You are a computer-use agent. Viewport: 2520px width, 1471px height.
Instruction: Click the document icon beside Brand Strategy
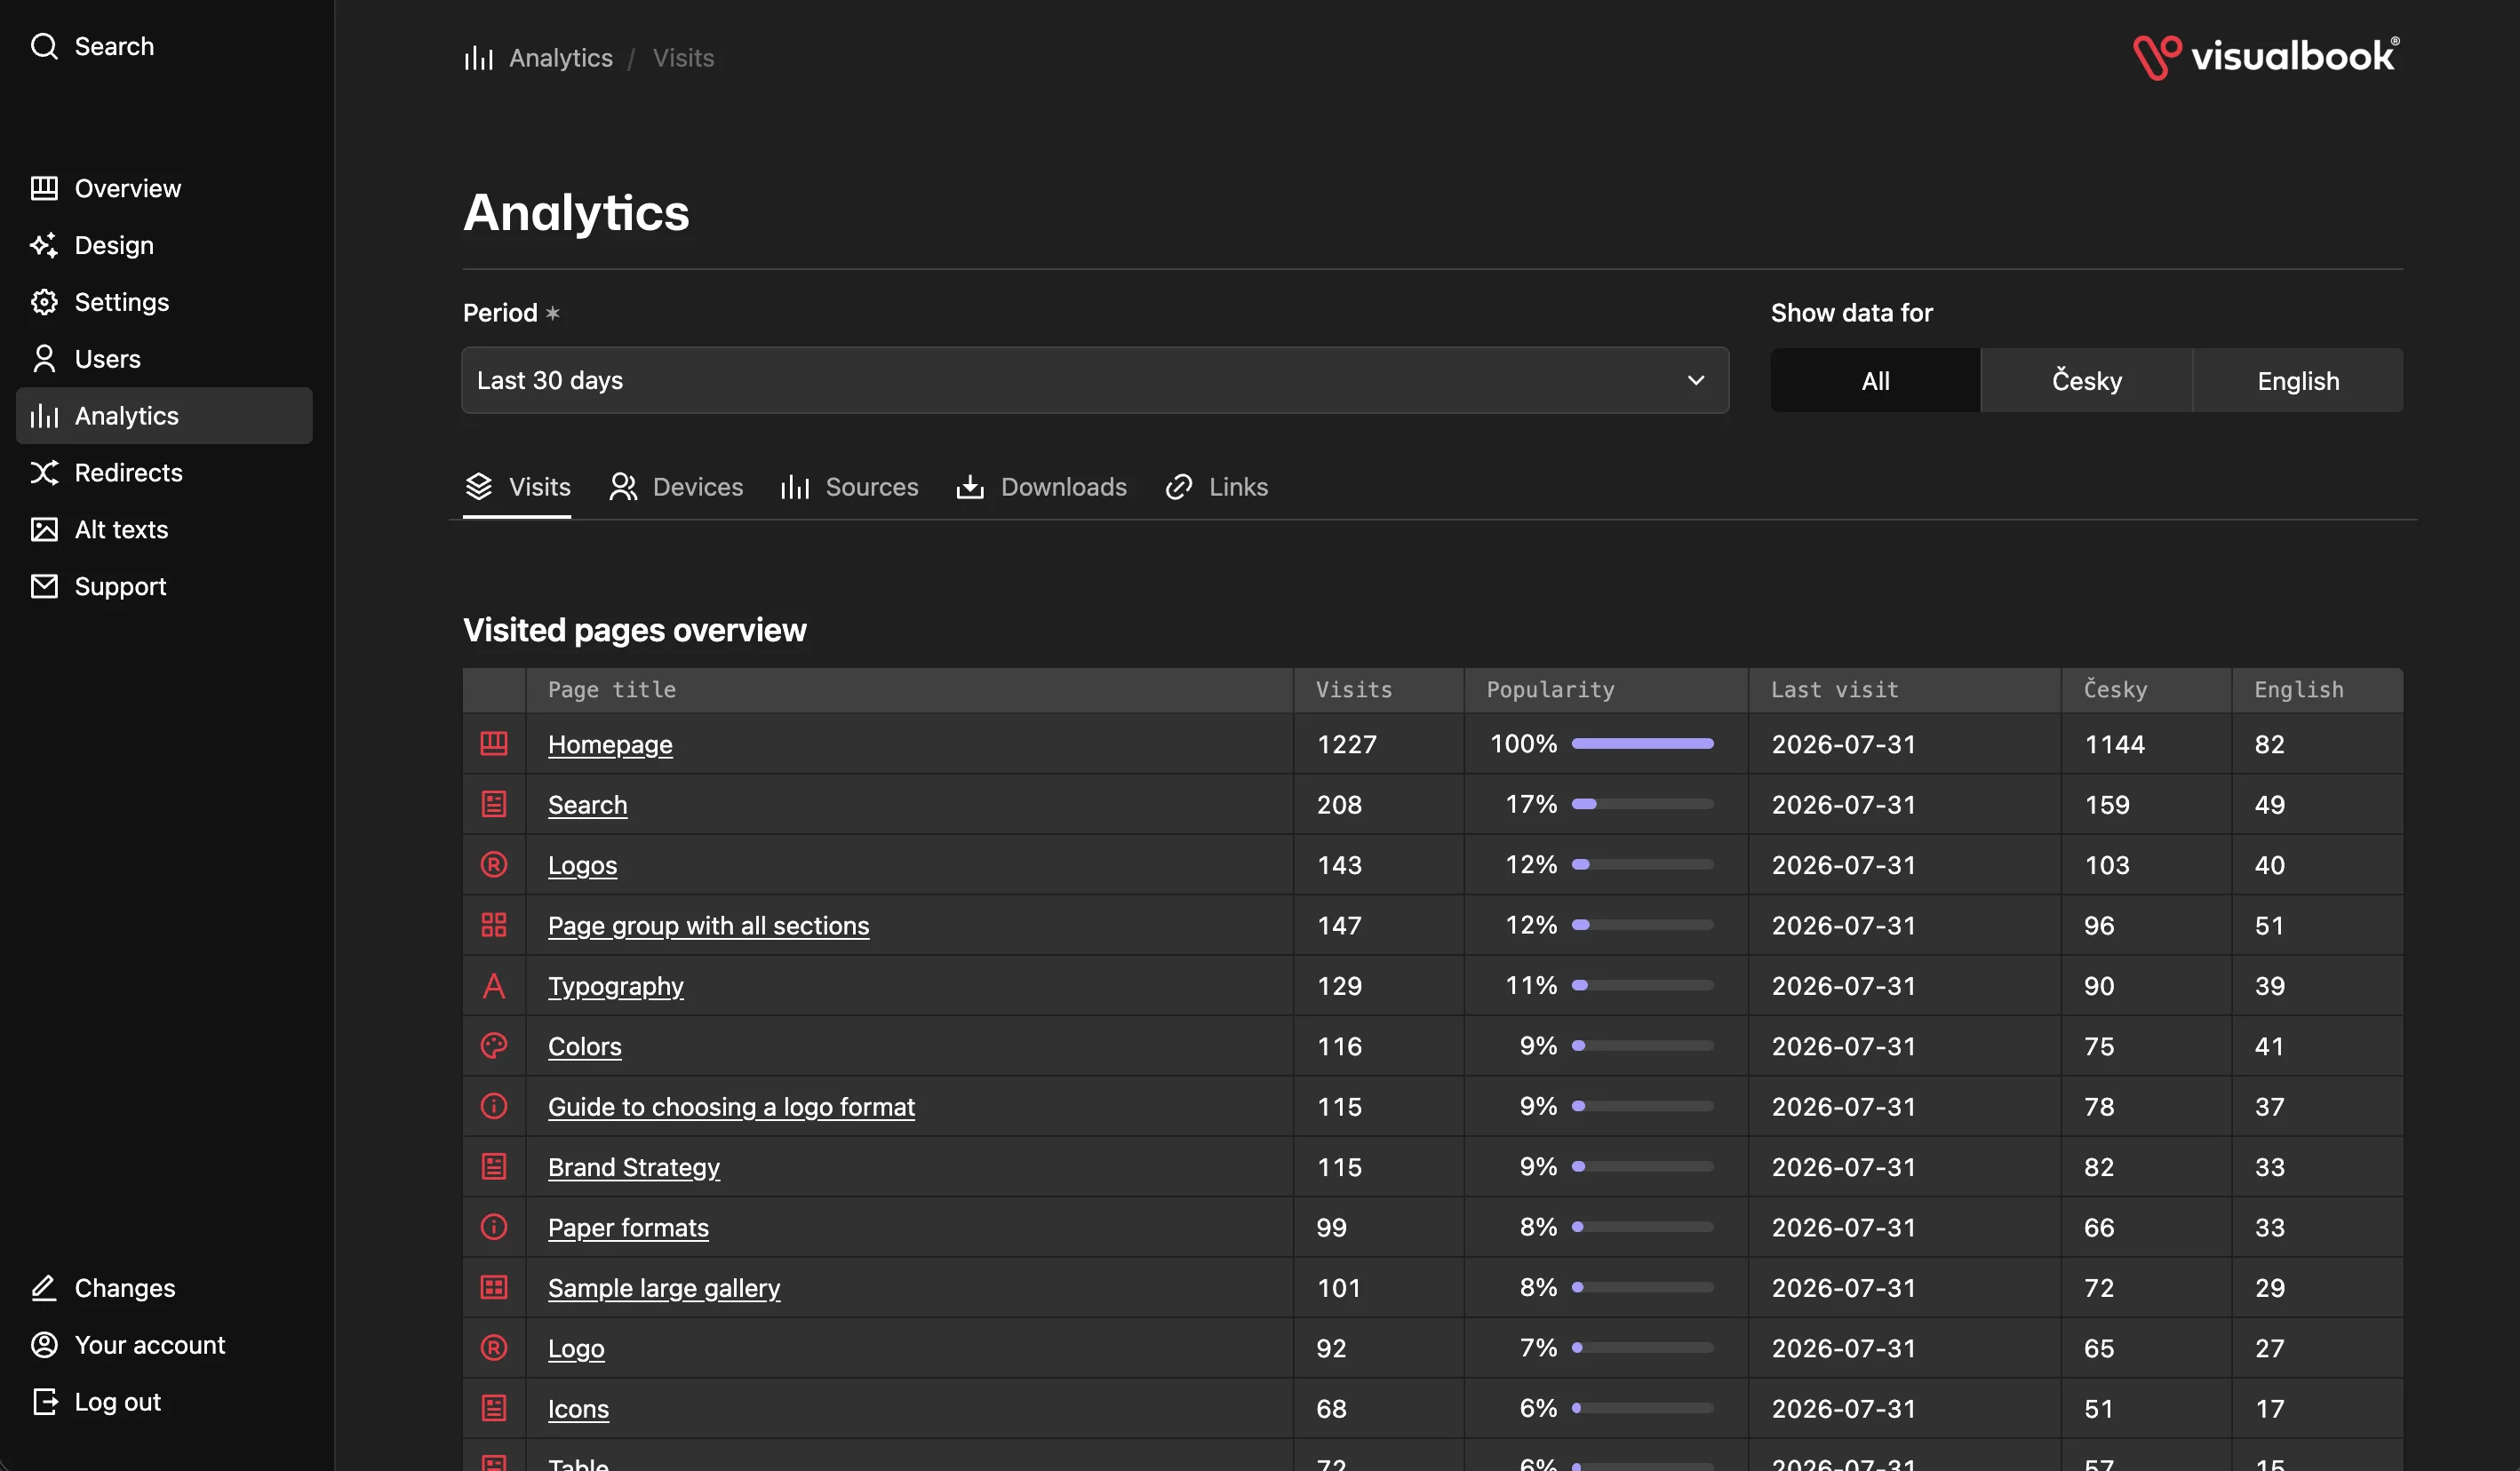click(494, 1166)
